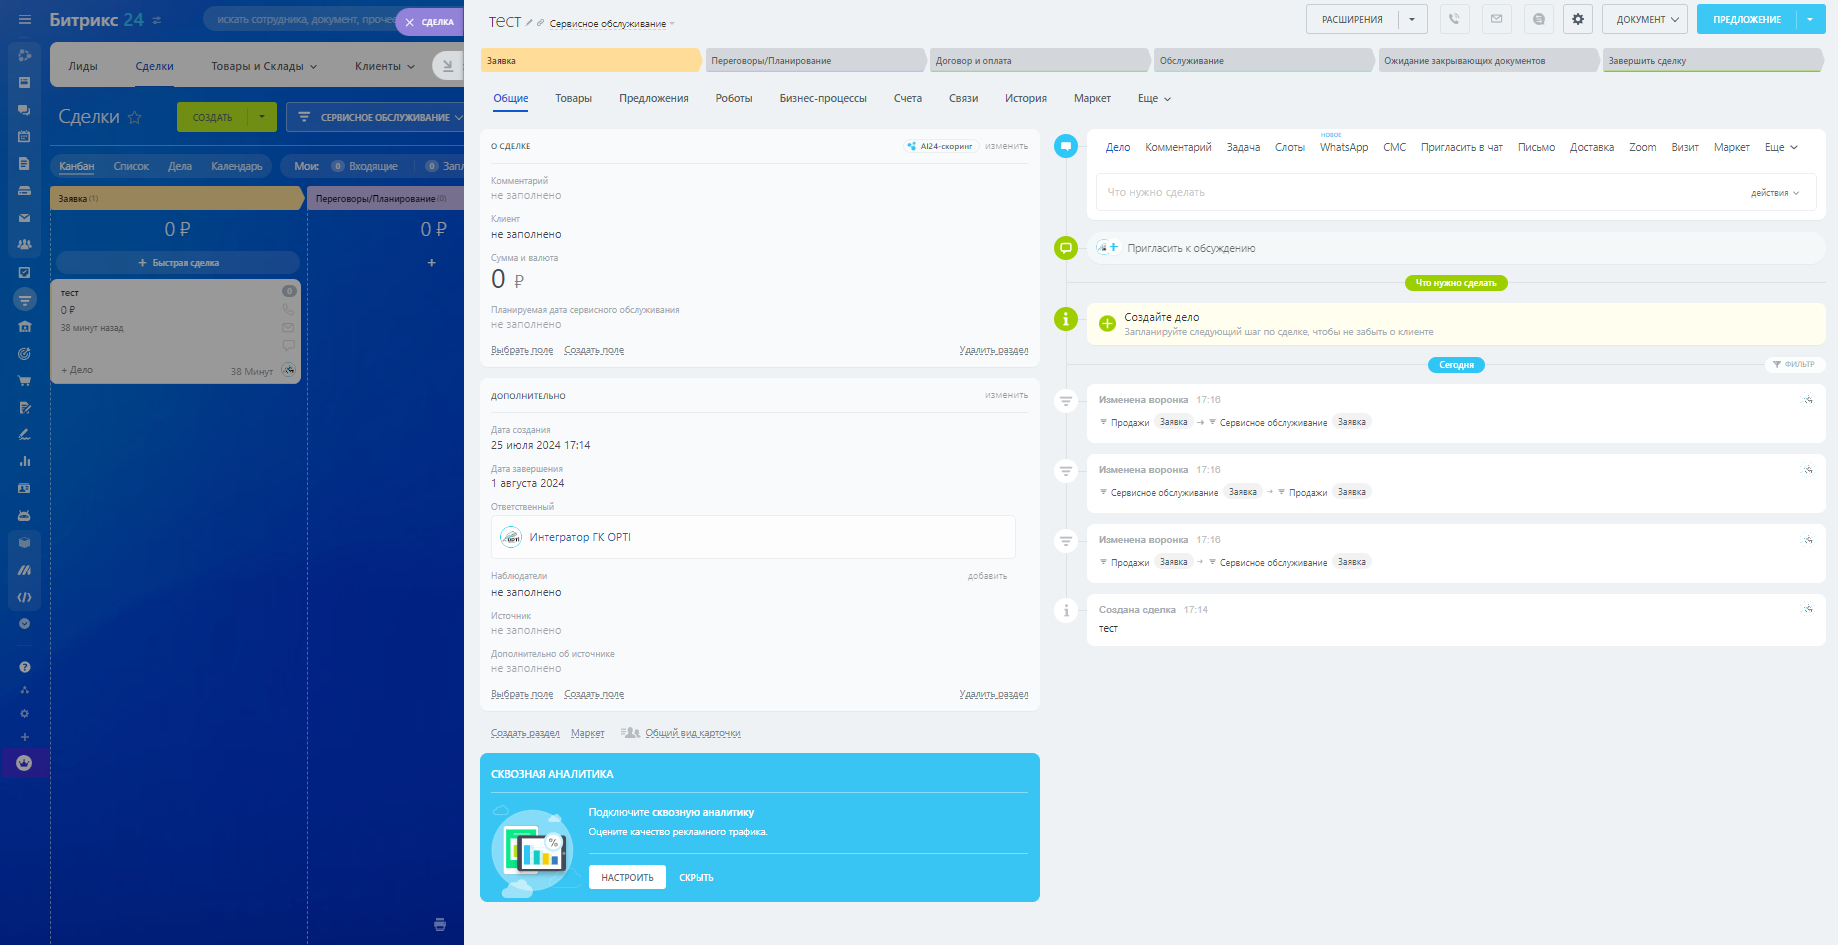
Task: Open the online store cart sidebar icon
Action: pos(25,380)
